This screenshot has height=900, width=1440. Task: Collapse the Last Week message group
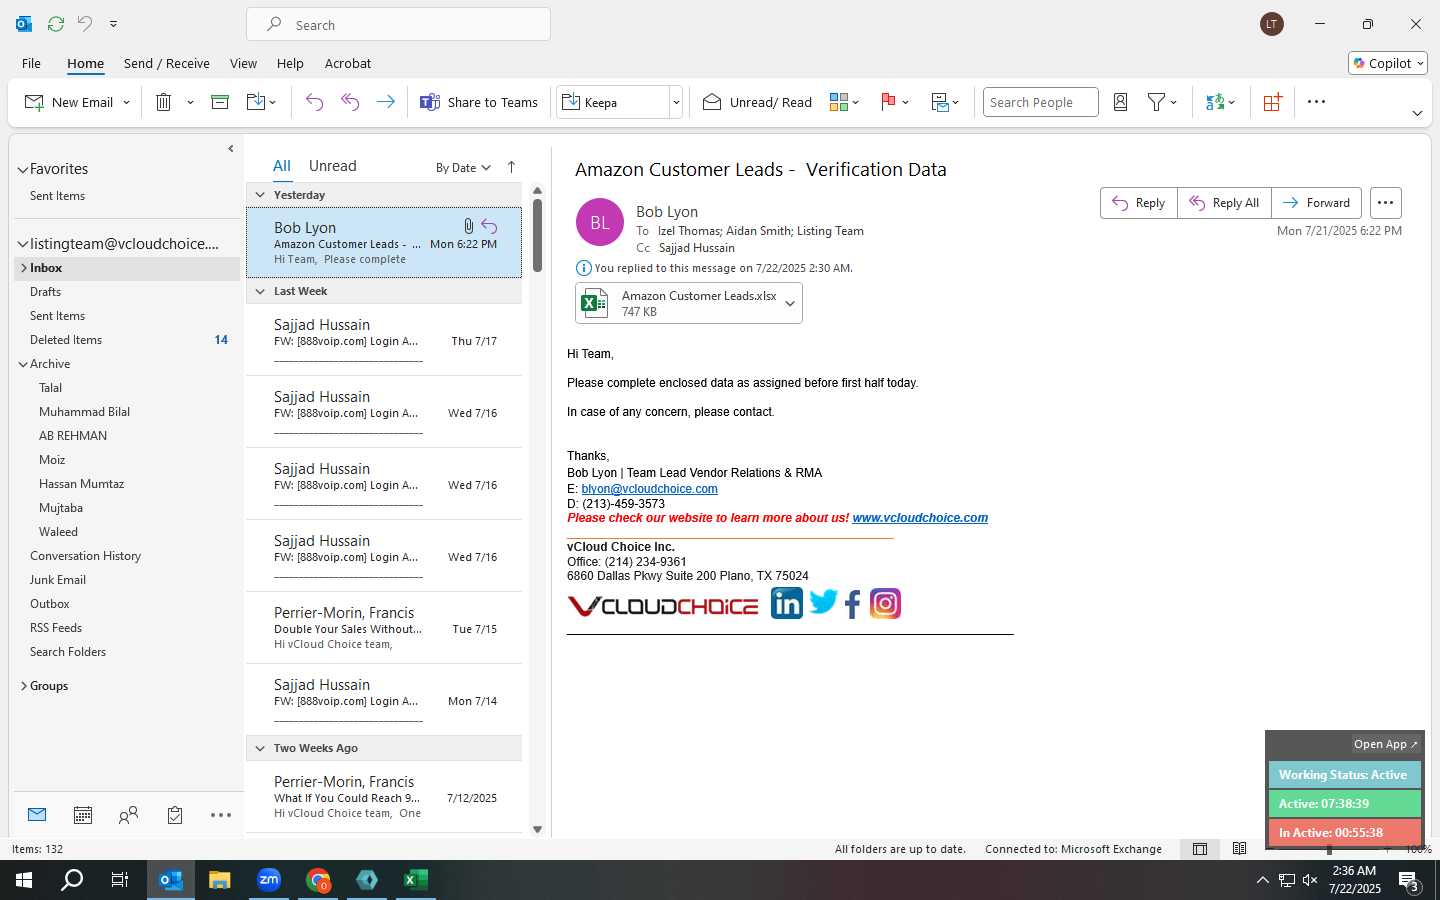260,291
